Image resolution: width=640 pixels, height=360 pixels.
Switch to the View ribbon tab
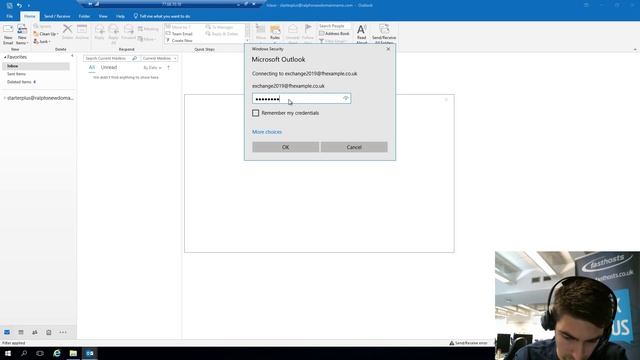pos(103,16)
